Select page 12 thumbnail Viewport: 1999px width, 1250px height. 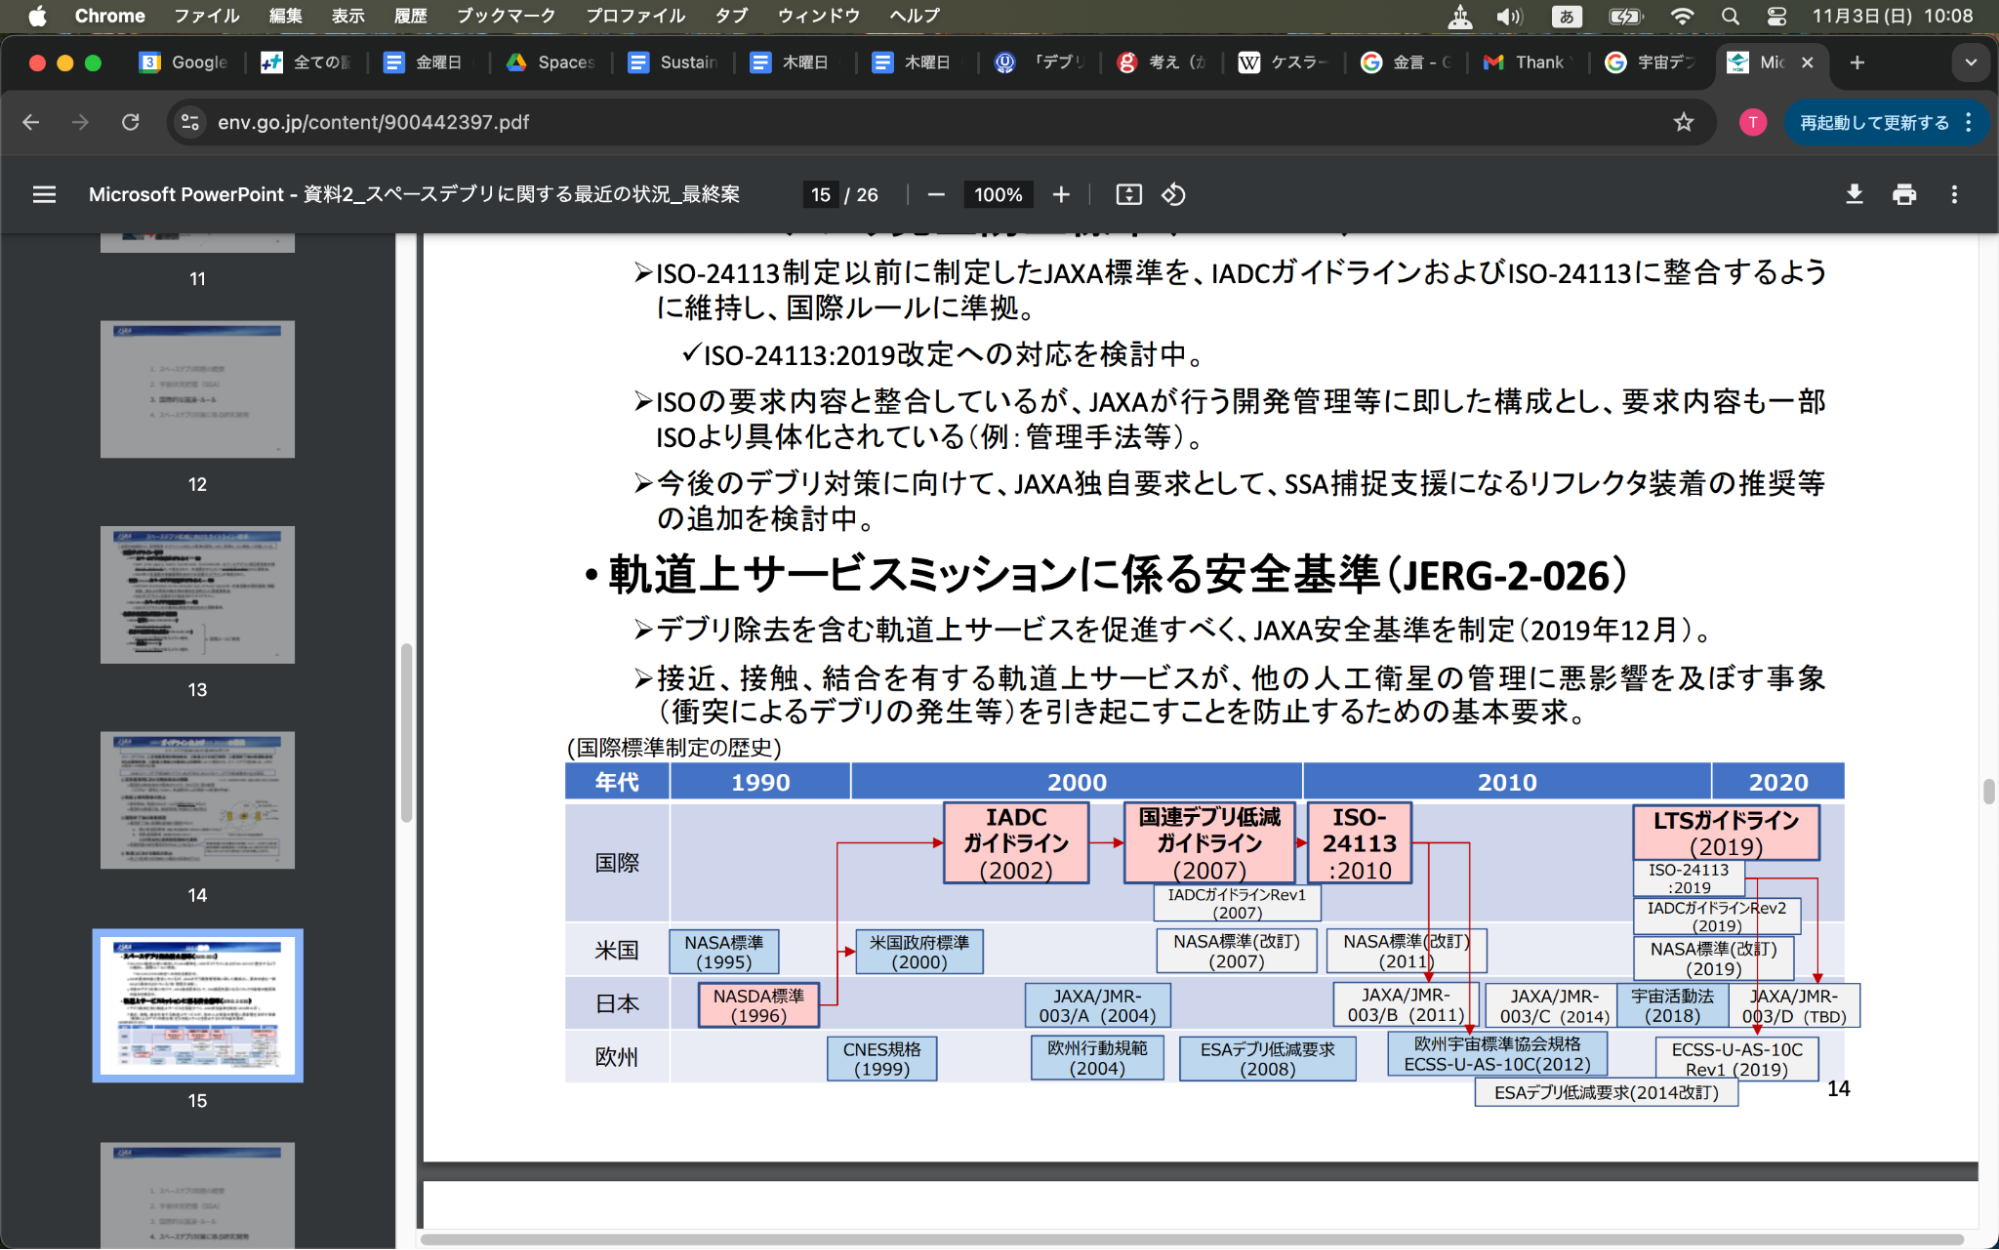pyautogui.click(x=197, y=389)
